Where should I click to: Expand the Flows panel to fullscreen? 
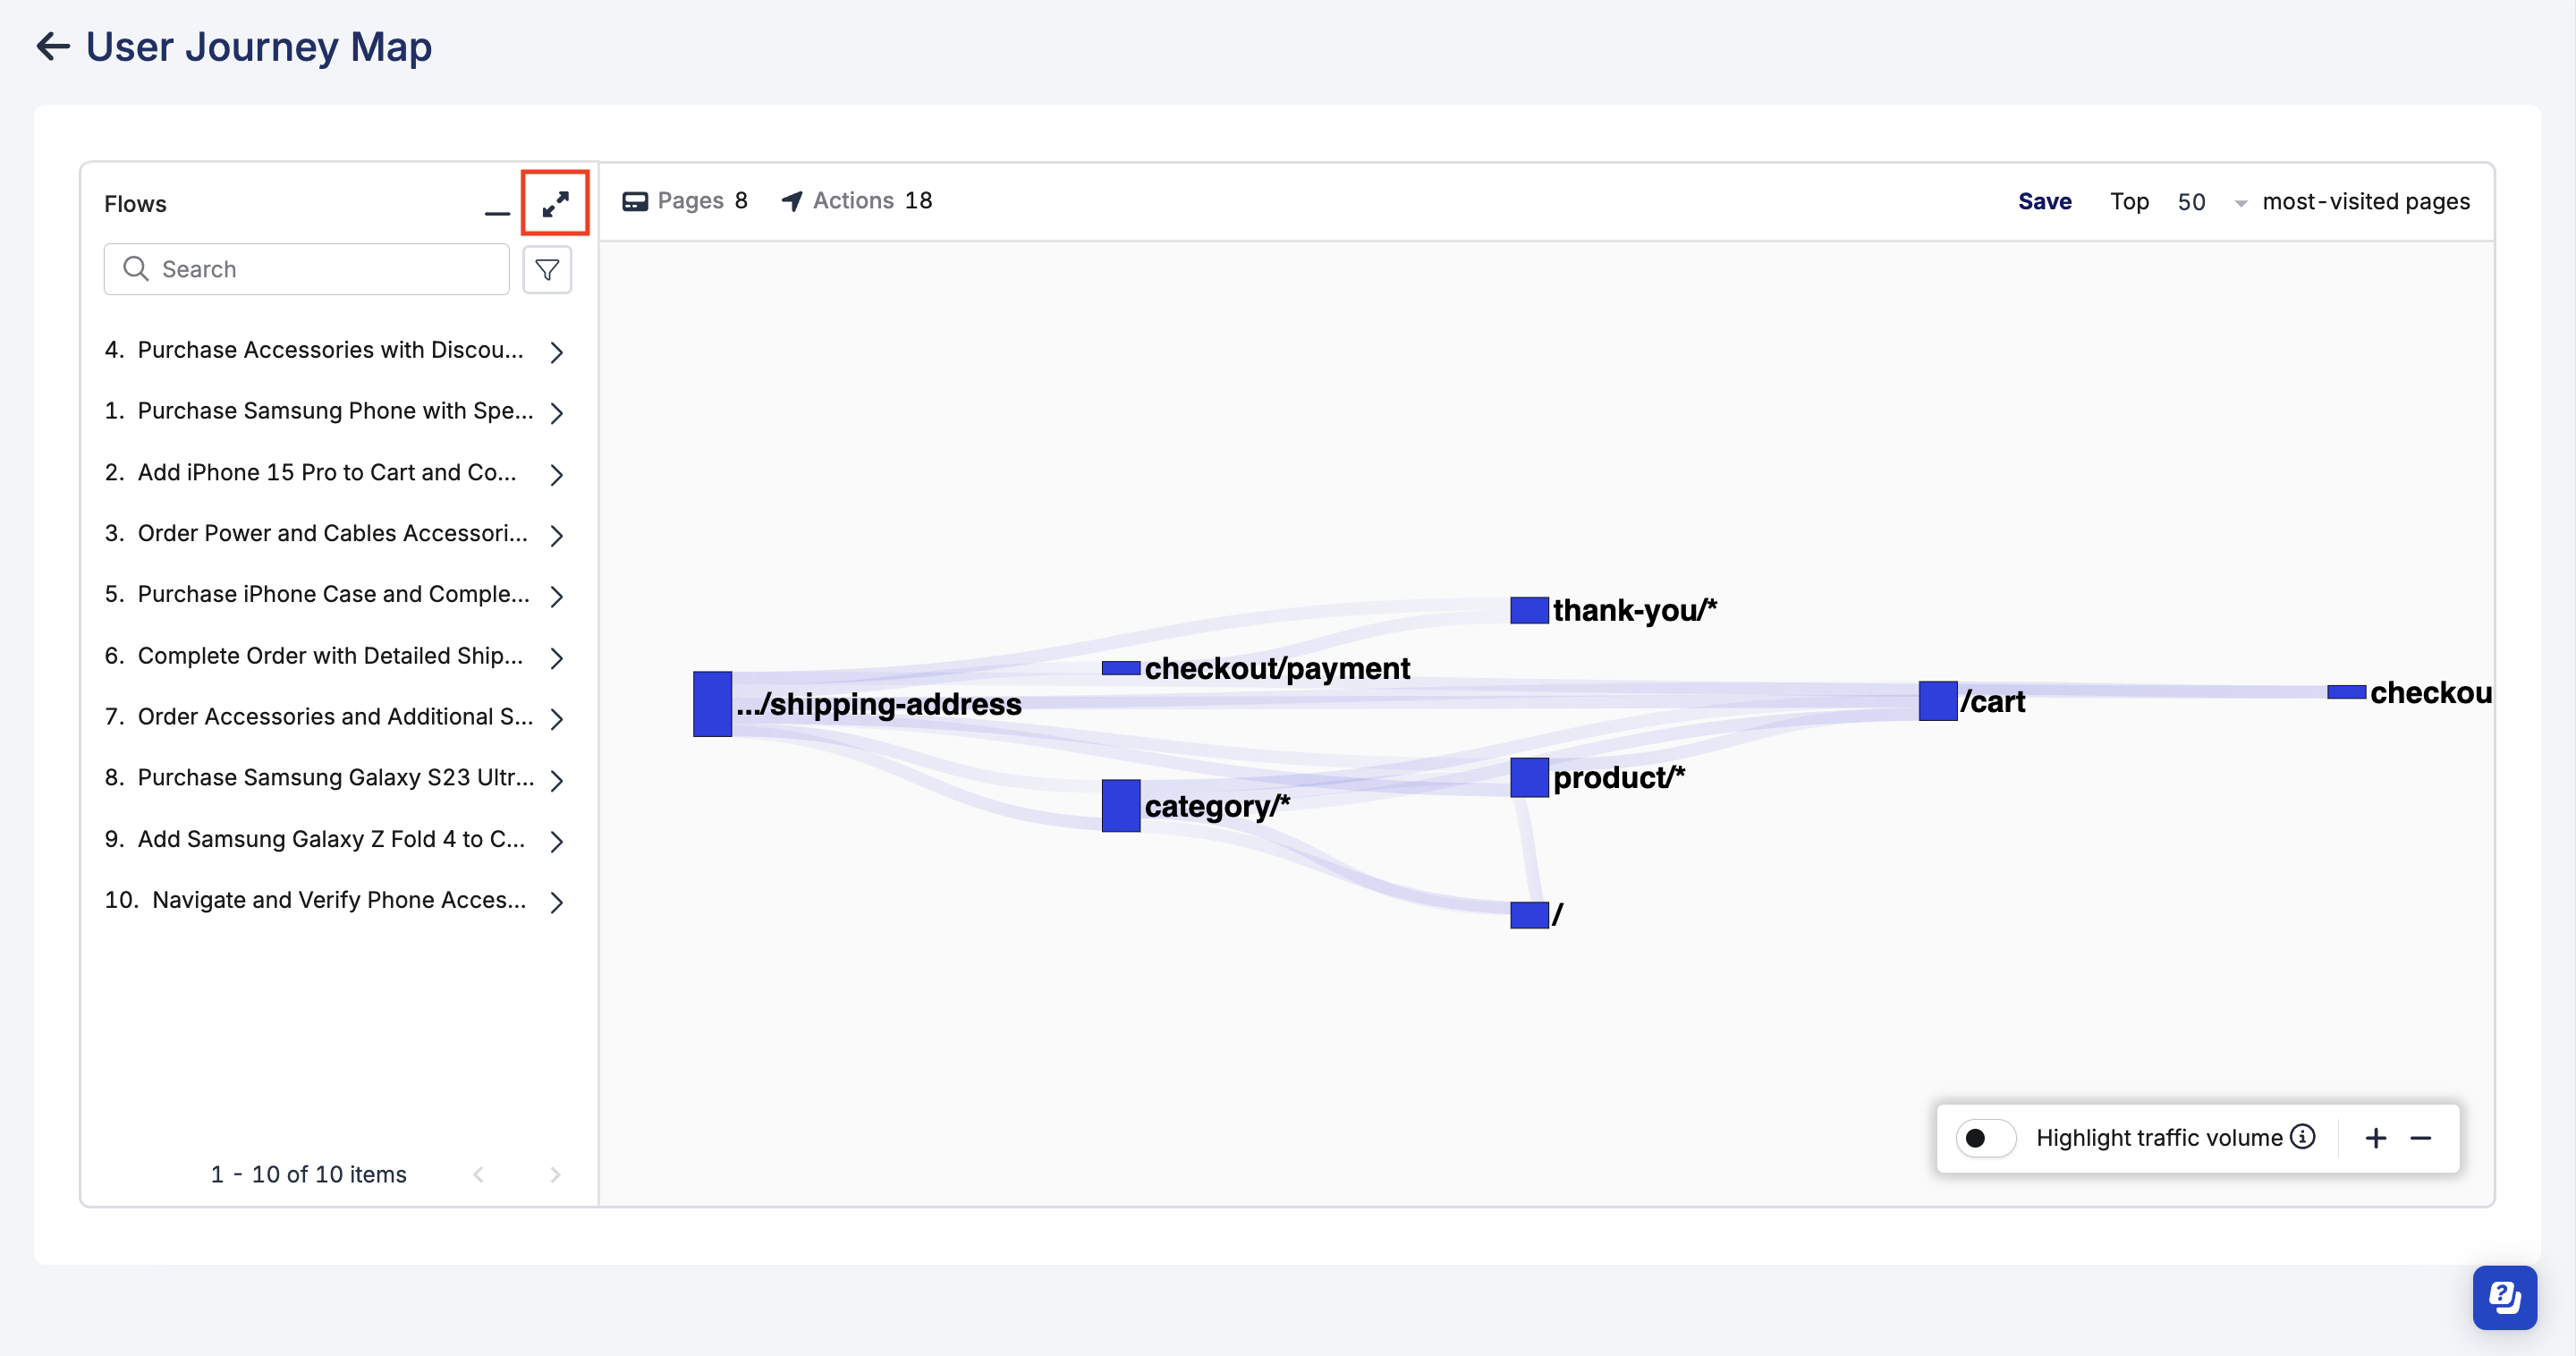[x=555, y=203]
